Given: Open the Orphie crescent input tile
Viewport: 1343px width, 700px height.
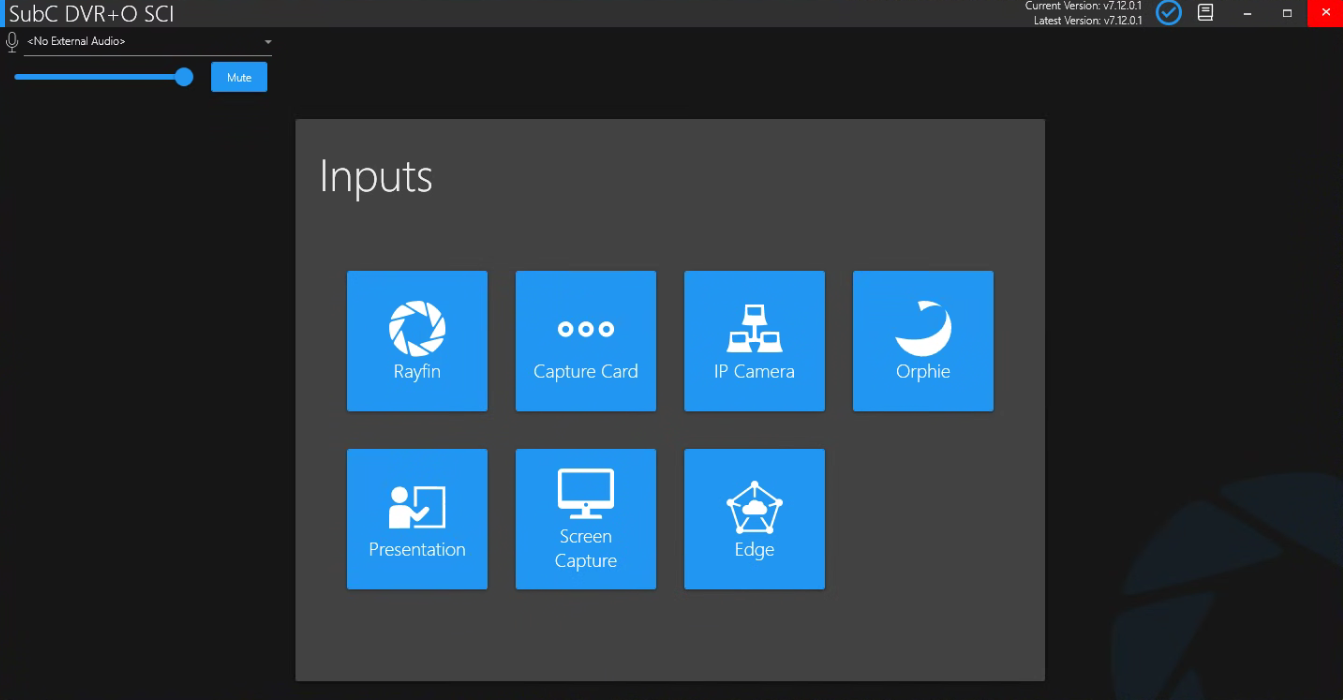Looking at the screenshot, I should (x=923, y=341).
